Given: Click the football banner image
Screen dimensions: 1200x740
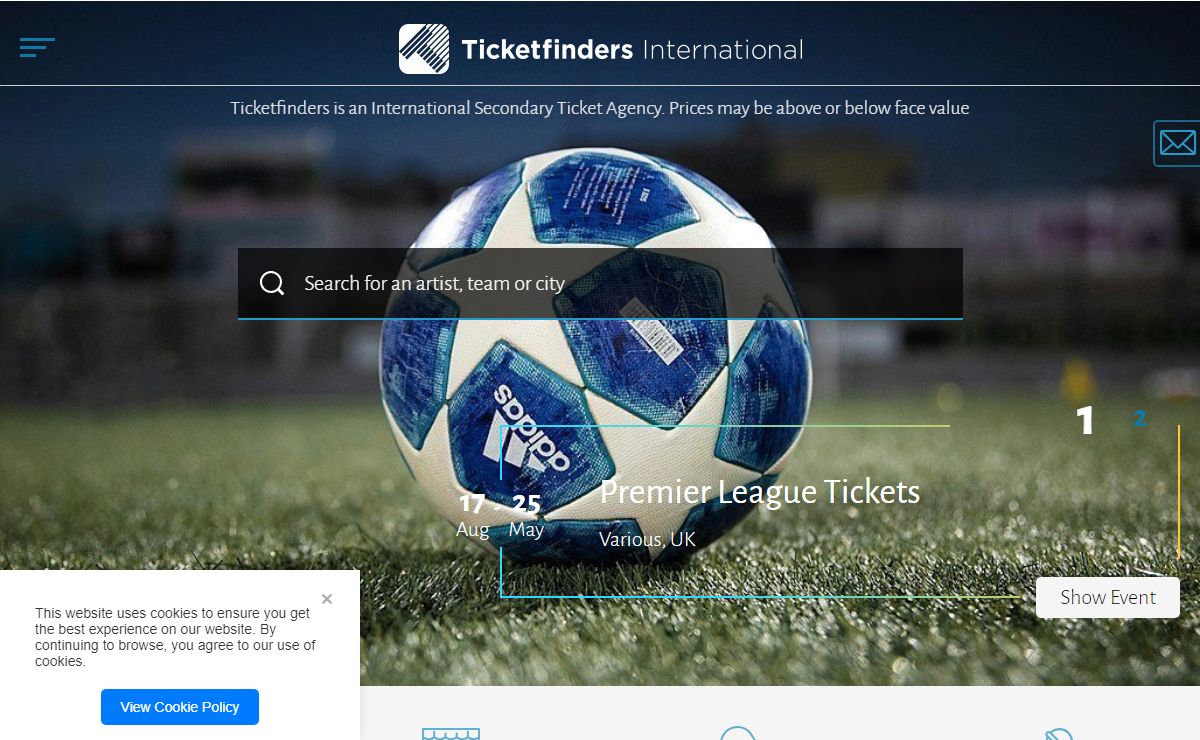Looking at the screenshot, I should [x=600, y=390].
